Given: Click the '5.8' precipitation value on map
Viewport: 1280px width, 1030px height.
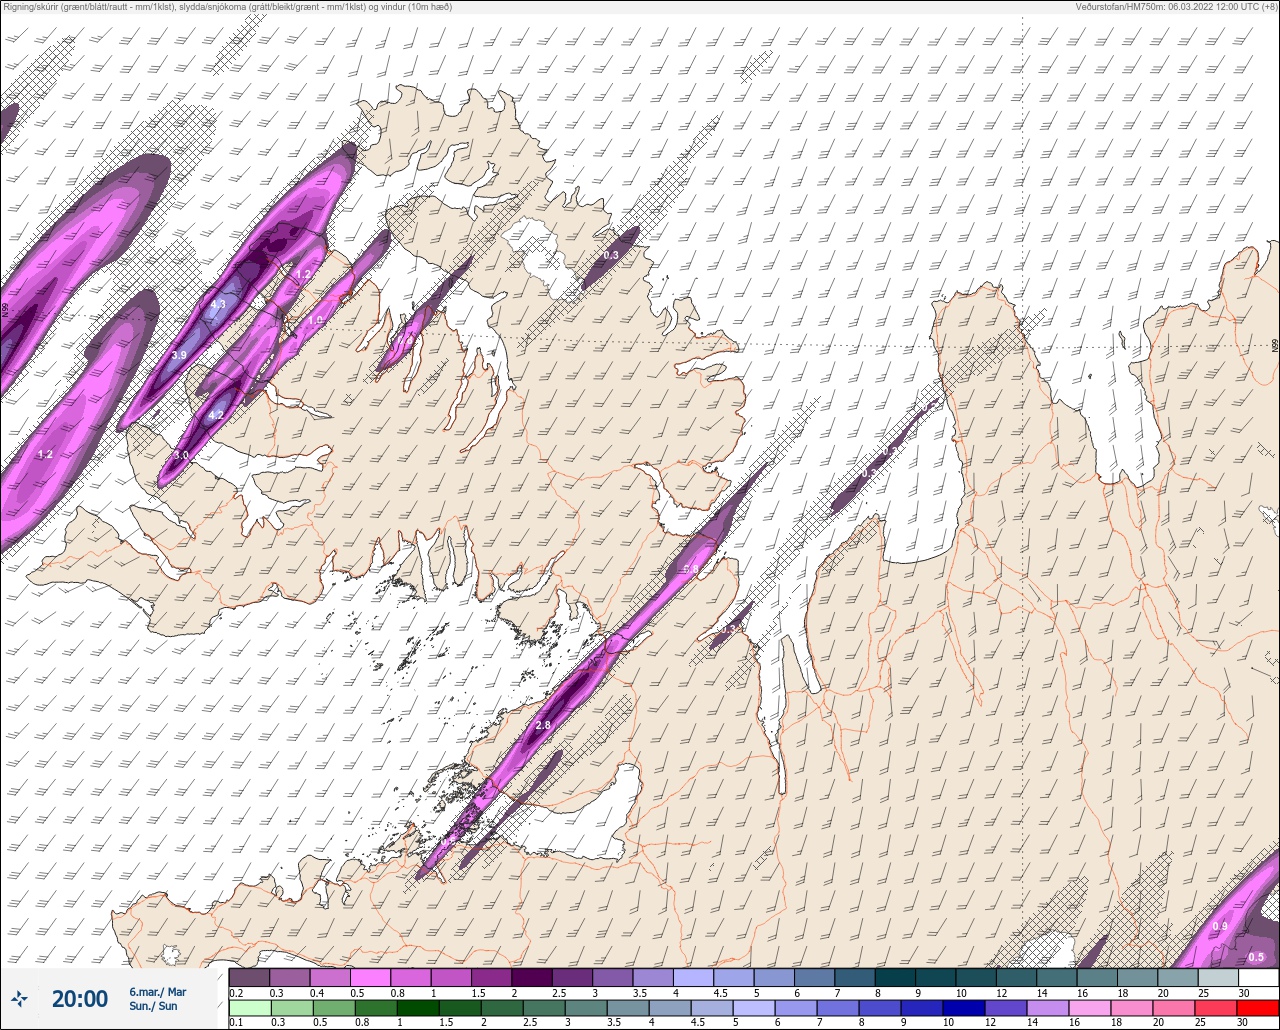Looking at the screenshot, I should [x=690, y=569].
